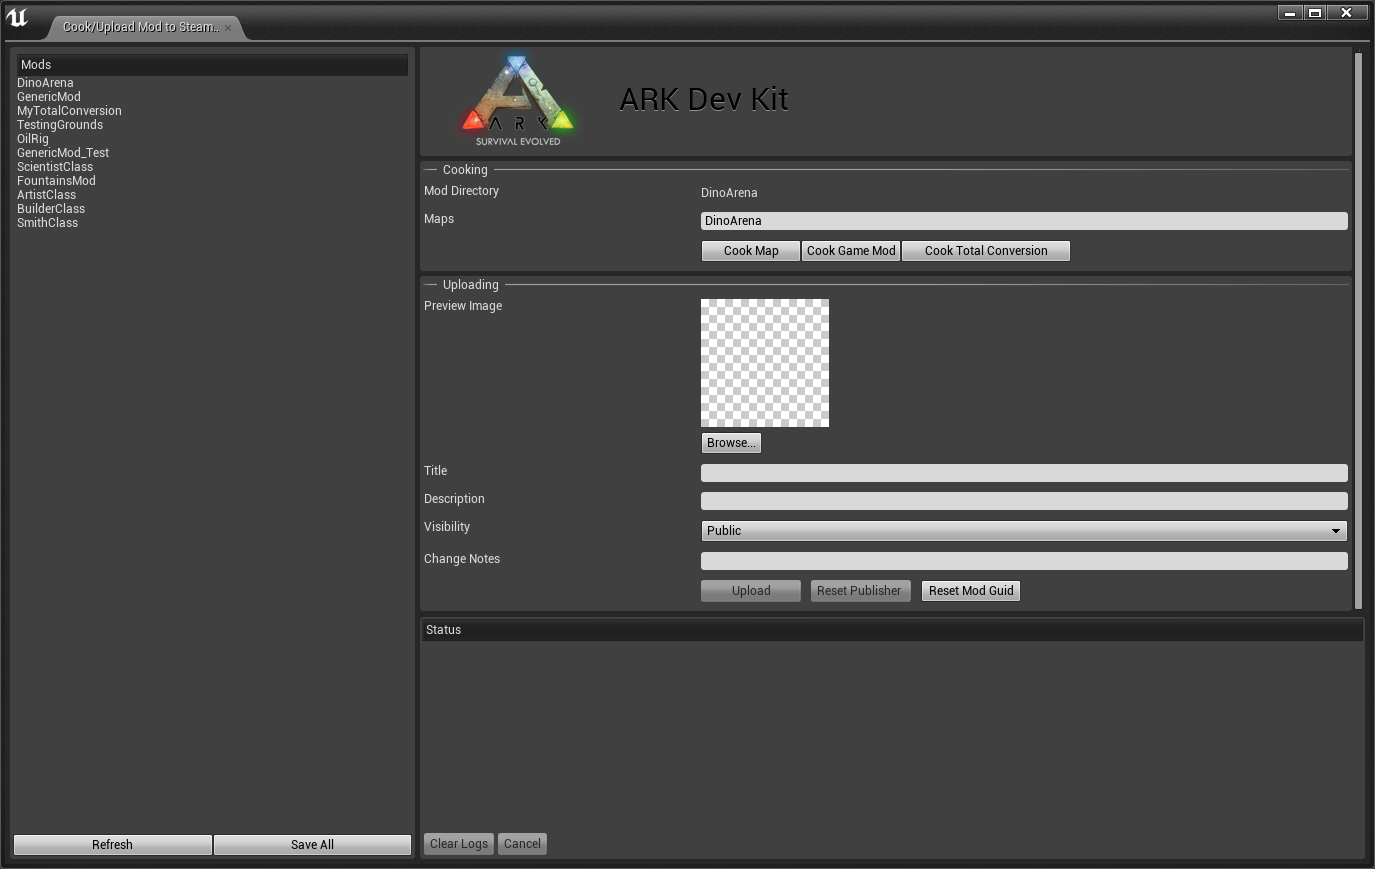The image size is (1375, 869).
Task: Select GenericMod in the Mods list
Action: (49, 97)
